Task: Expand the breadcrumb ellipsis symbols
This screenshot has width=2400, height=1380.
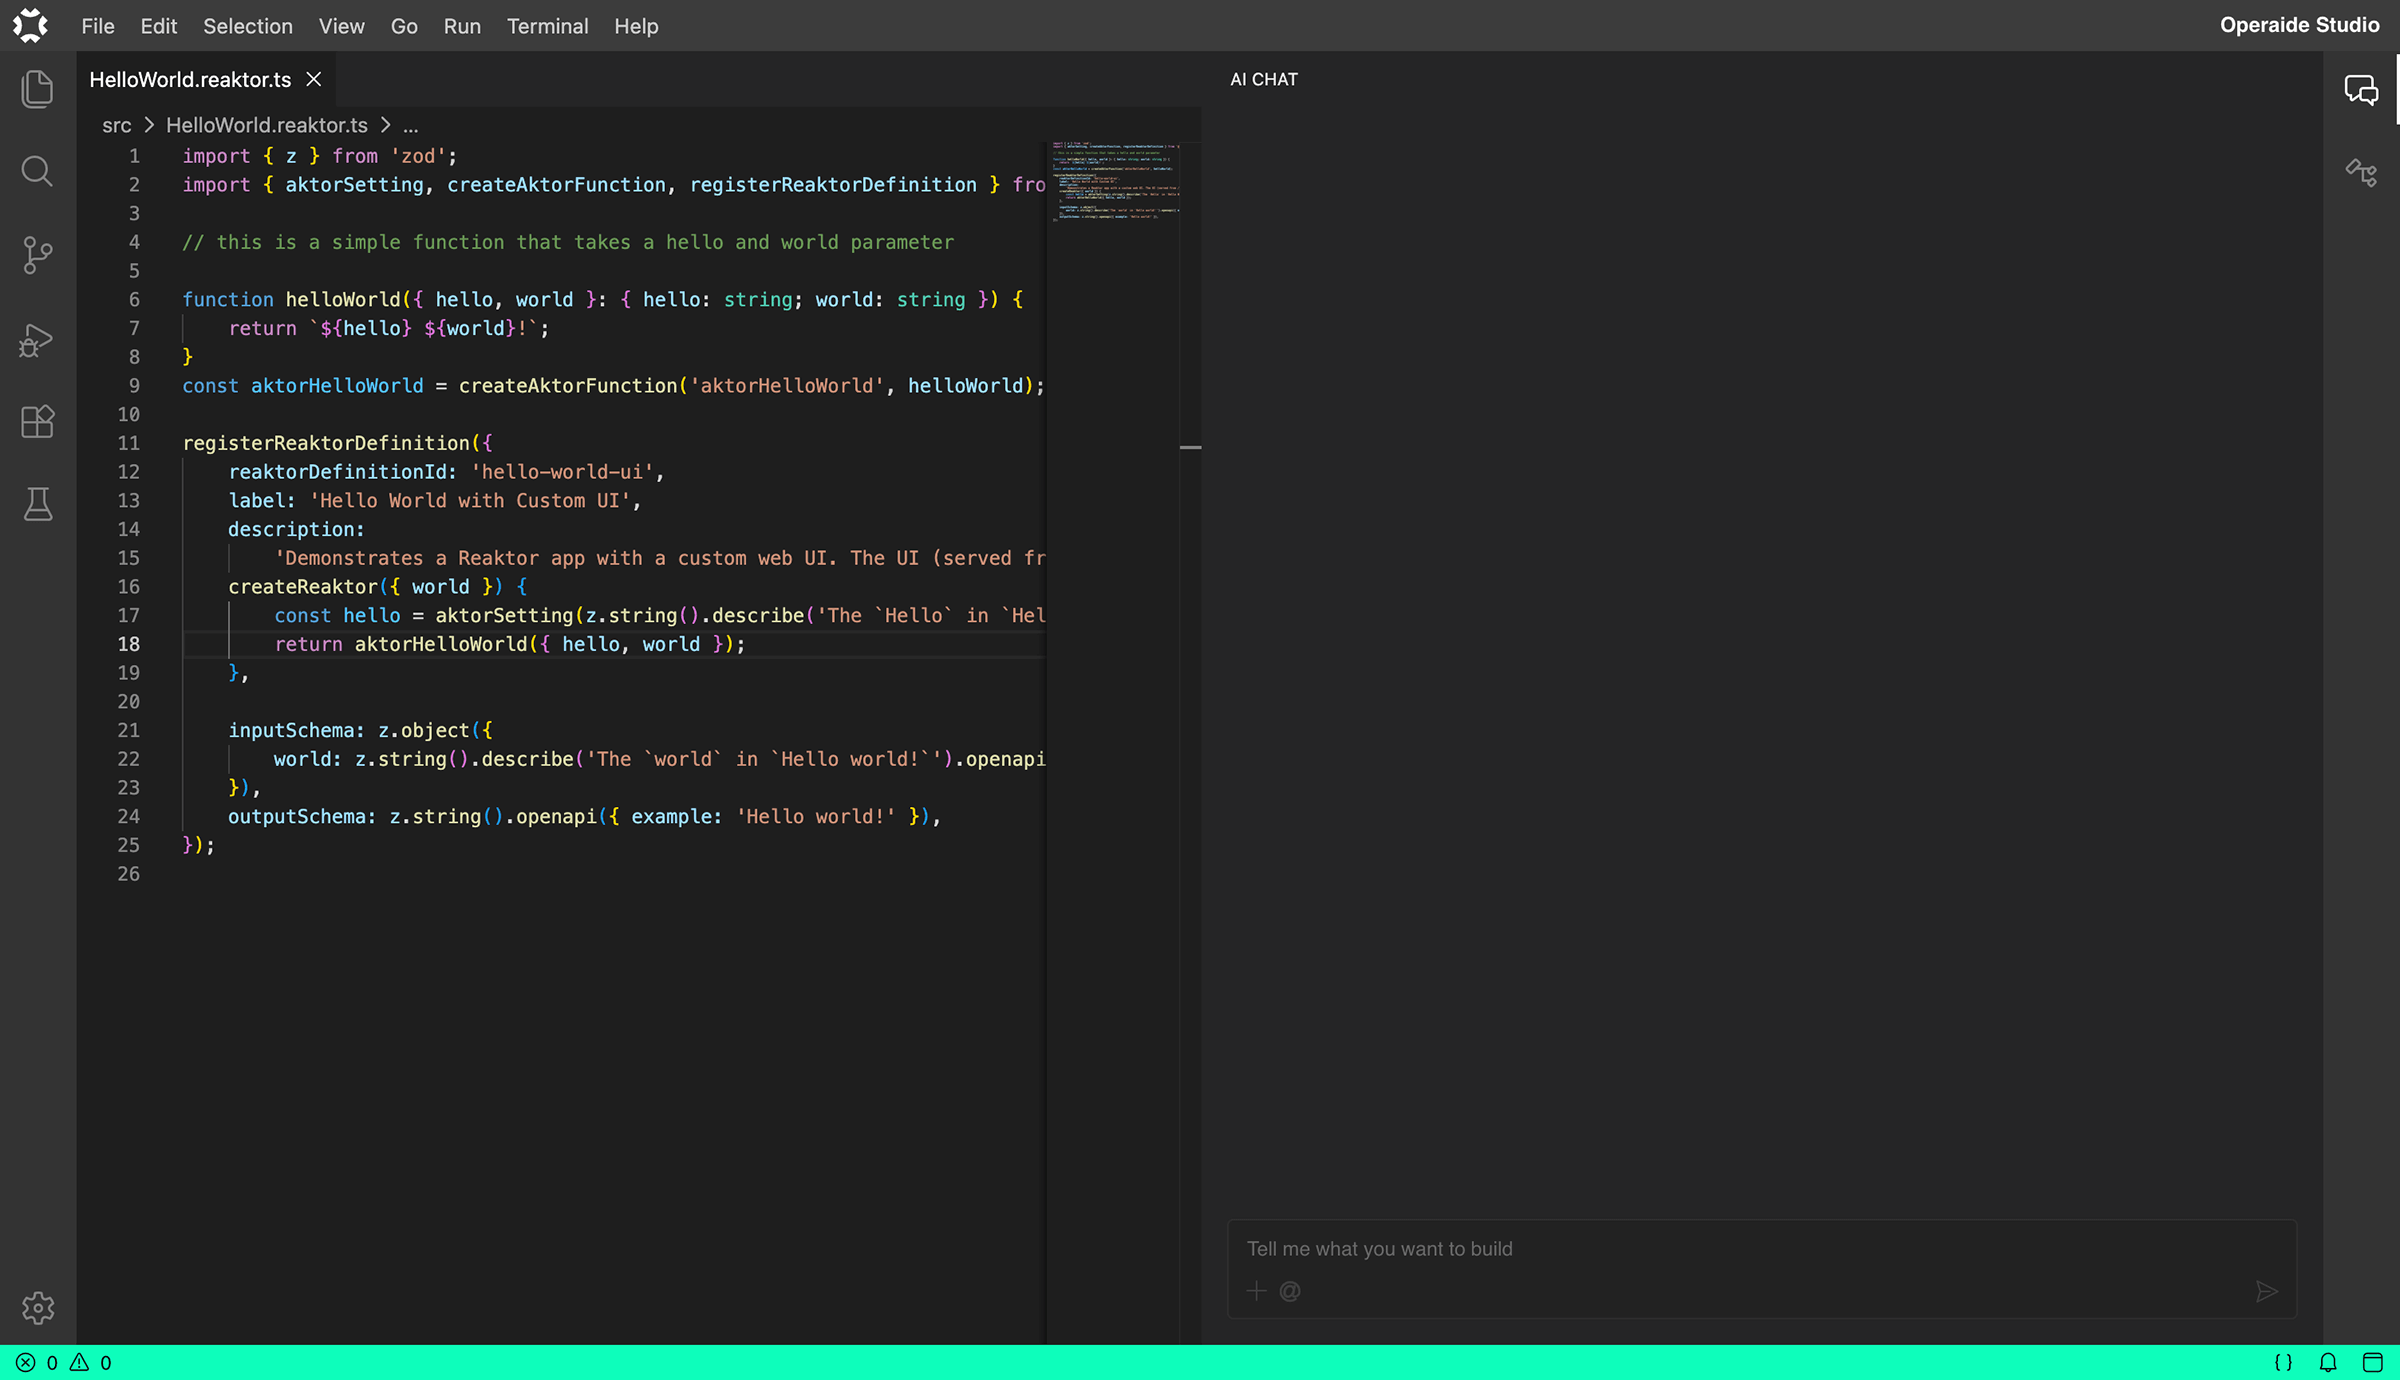Action: point(411,126)
